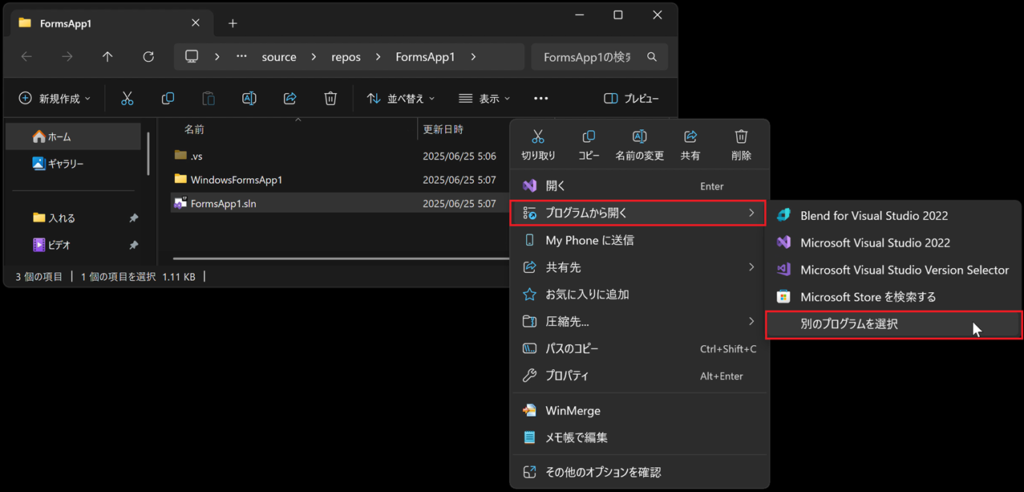1024x492 pixels.
Task: Click お気に入りに追加 menu item
Action: [x=639, y=294]
